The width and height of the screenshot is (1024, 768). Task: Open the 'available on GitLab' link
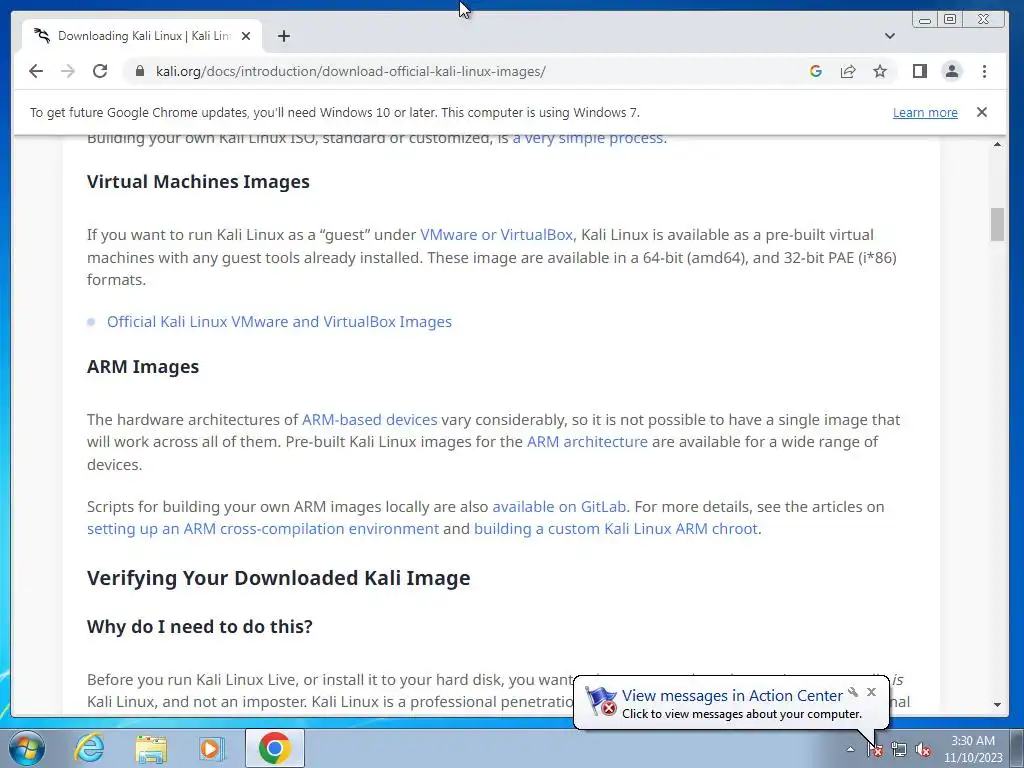pos(559,507)
